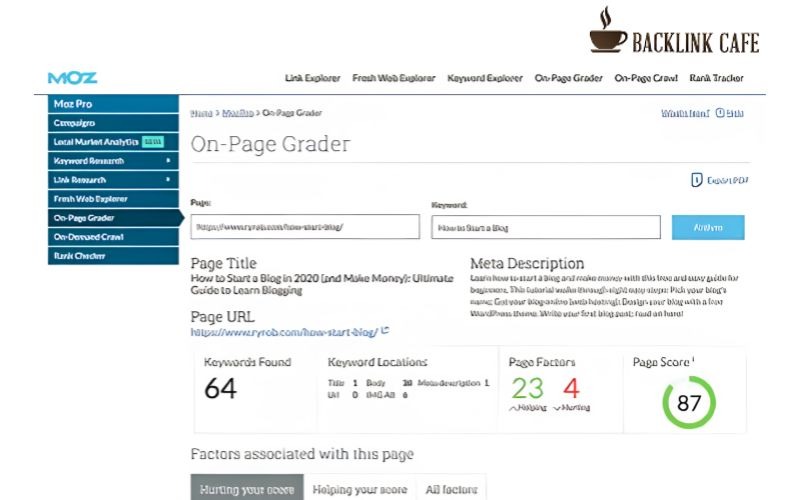This screenshot has width=800, height=500.
Task: Click the Meta Description heading
Action: [x=527, y=263]
